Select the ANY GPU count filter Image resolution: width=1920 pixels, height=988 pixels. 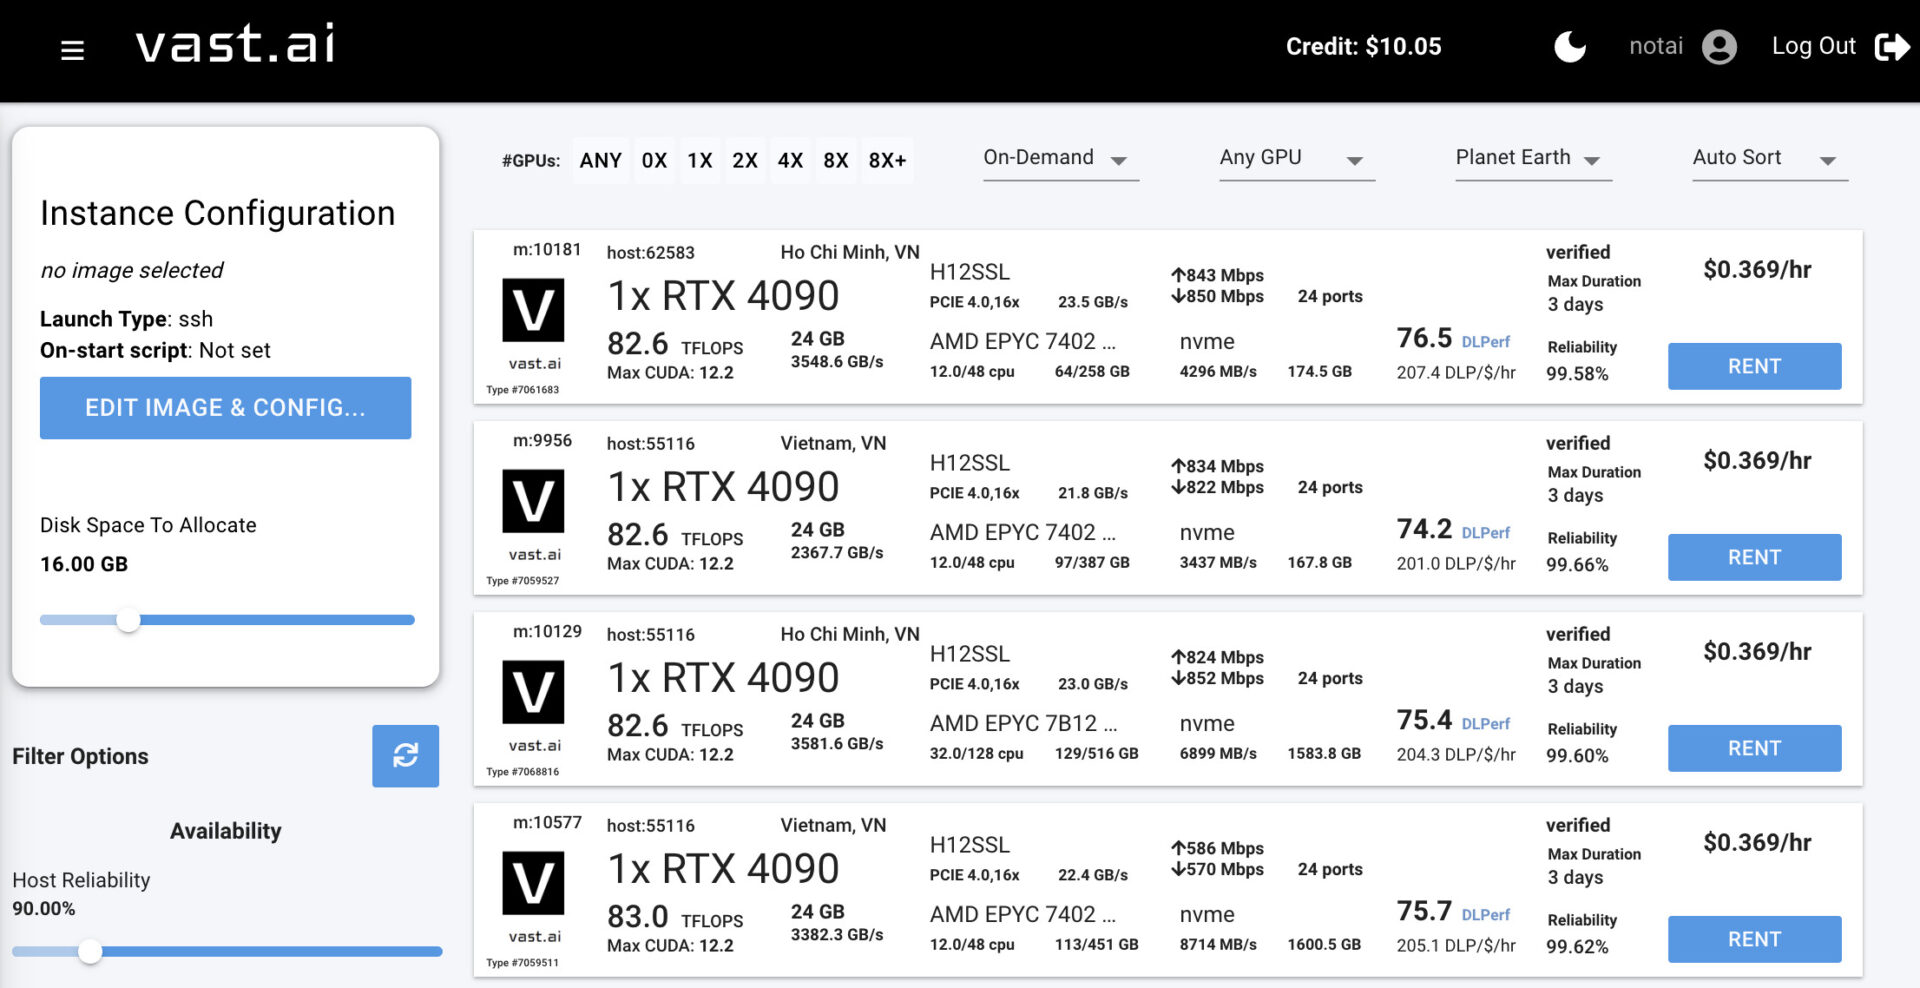(x=600, y=160)
